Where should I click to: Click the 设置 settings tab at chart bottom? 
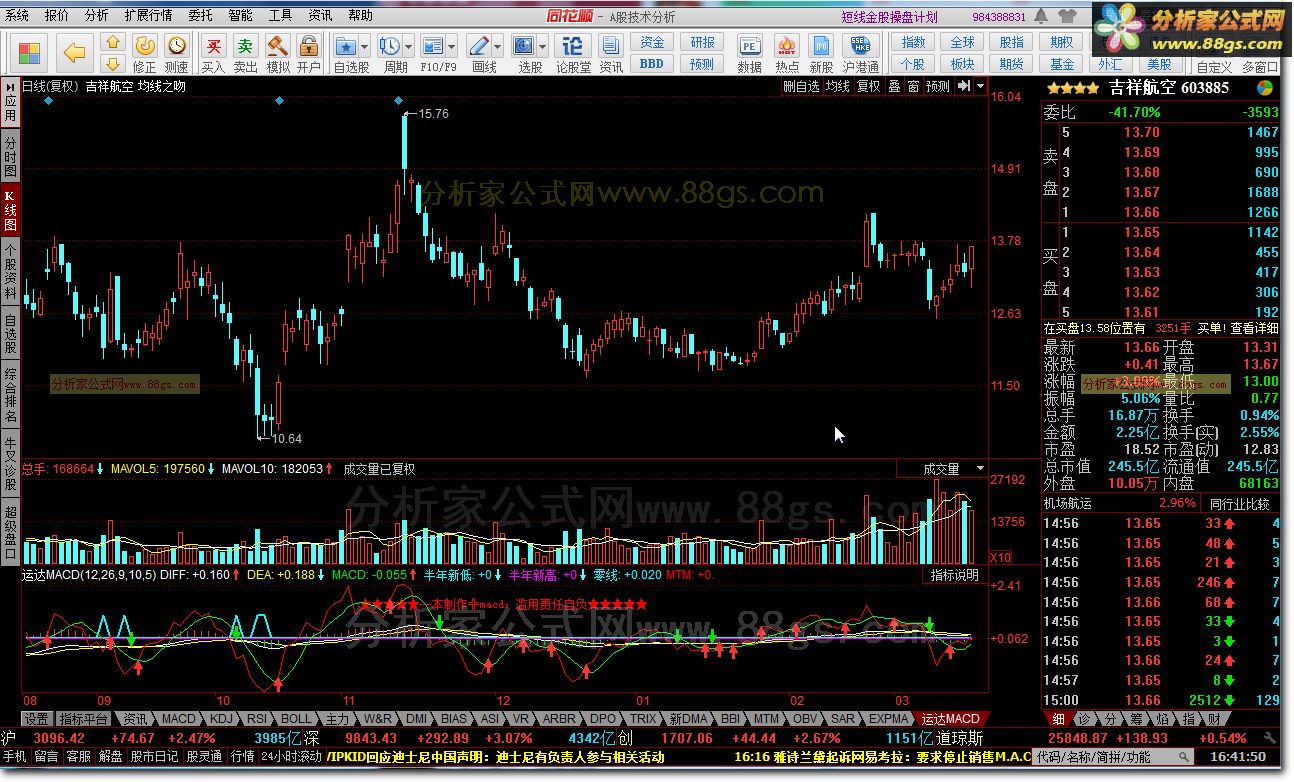(x=37, y=719)
